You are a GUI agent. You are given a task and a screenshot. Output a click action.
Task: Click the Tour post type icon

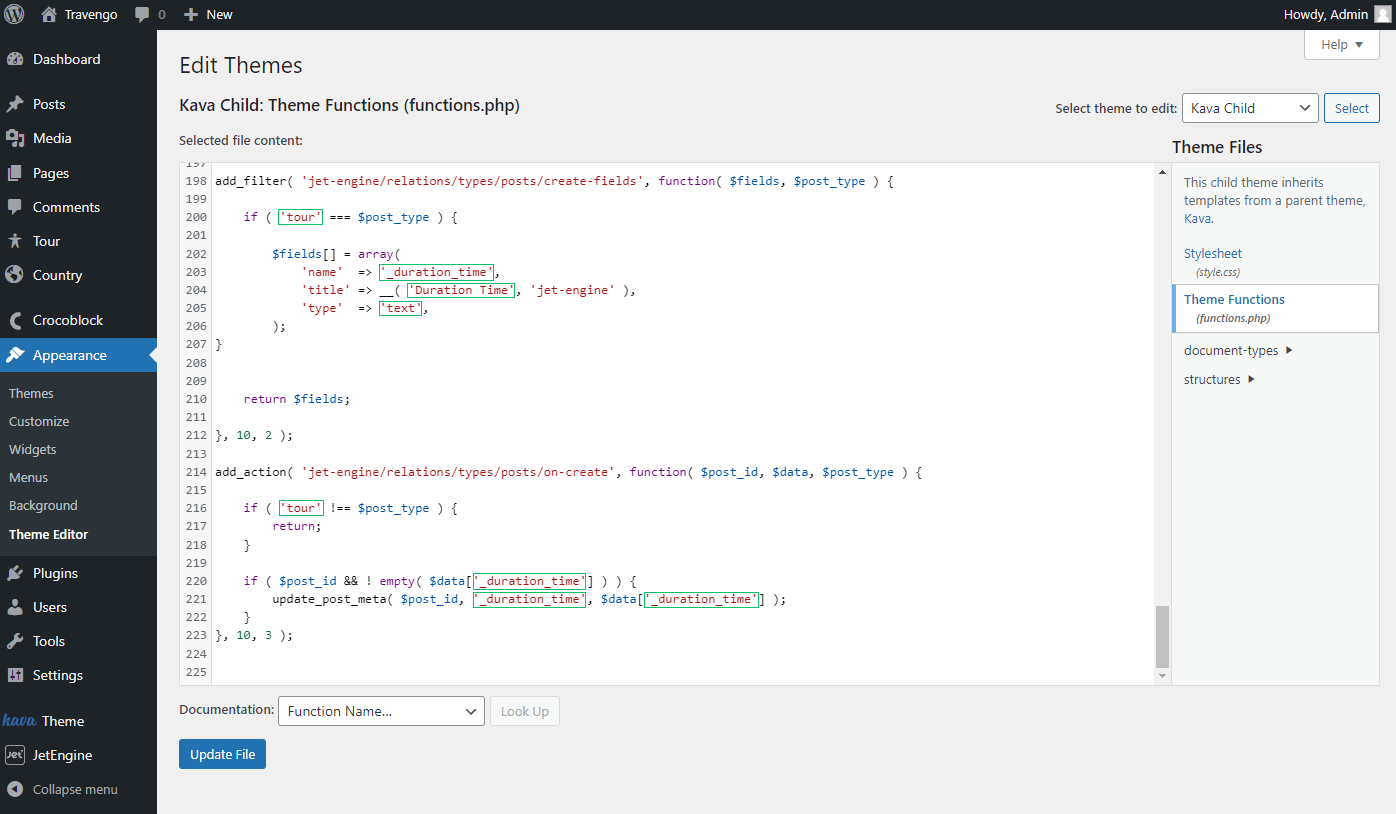pyautogui.click(x=15, y=241)
